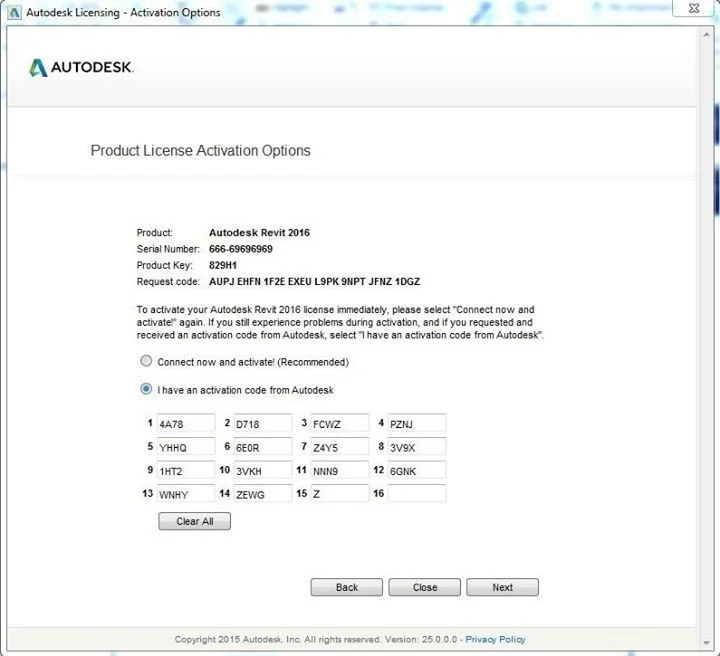
Task: Proceed with the Next button
Action: click(502, 587)
